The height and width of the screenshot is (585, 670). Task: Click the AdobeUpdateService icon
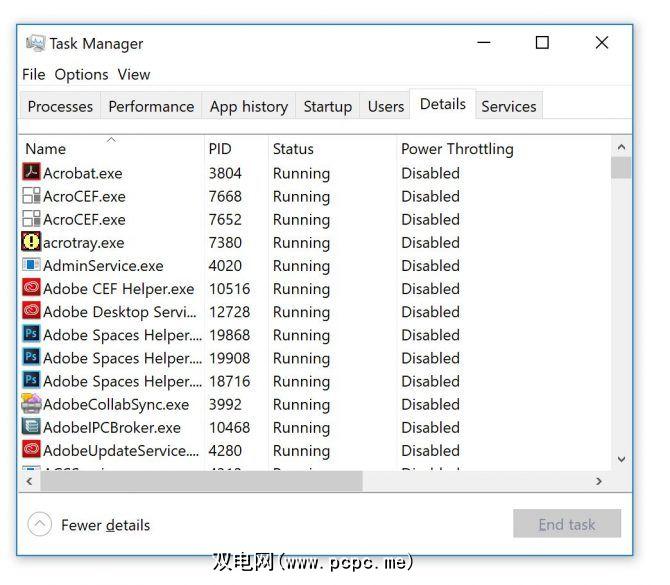click(31, 451)
